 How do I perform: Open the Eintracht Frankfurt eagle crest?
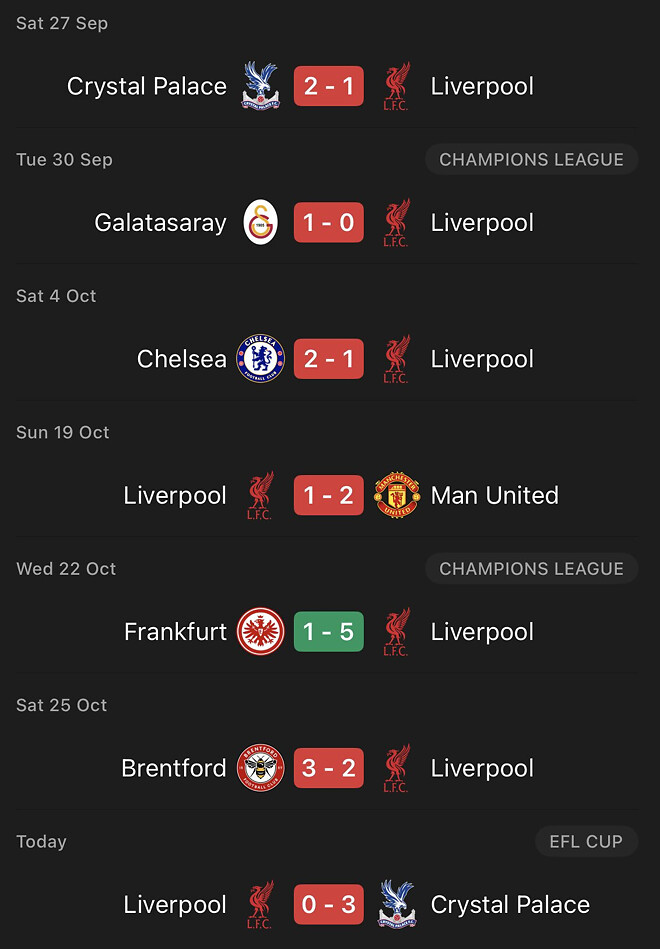point(261,632)
